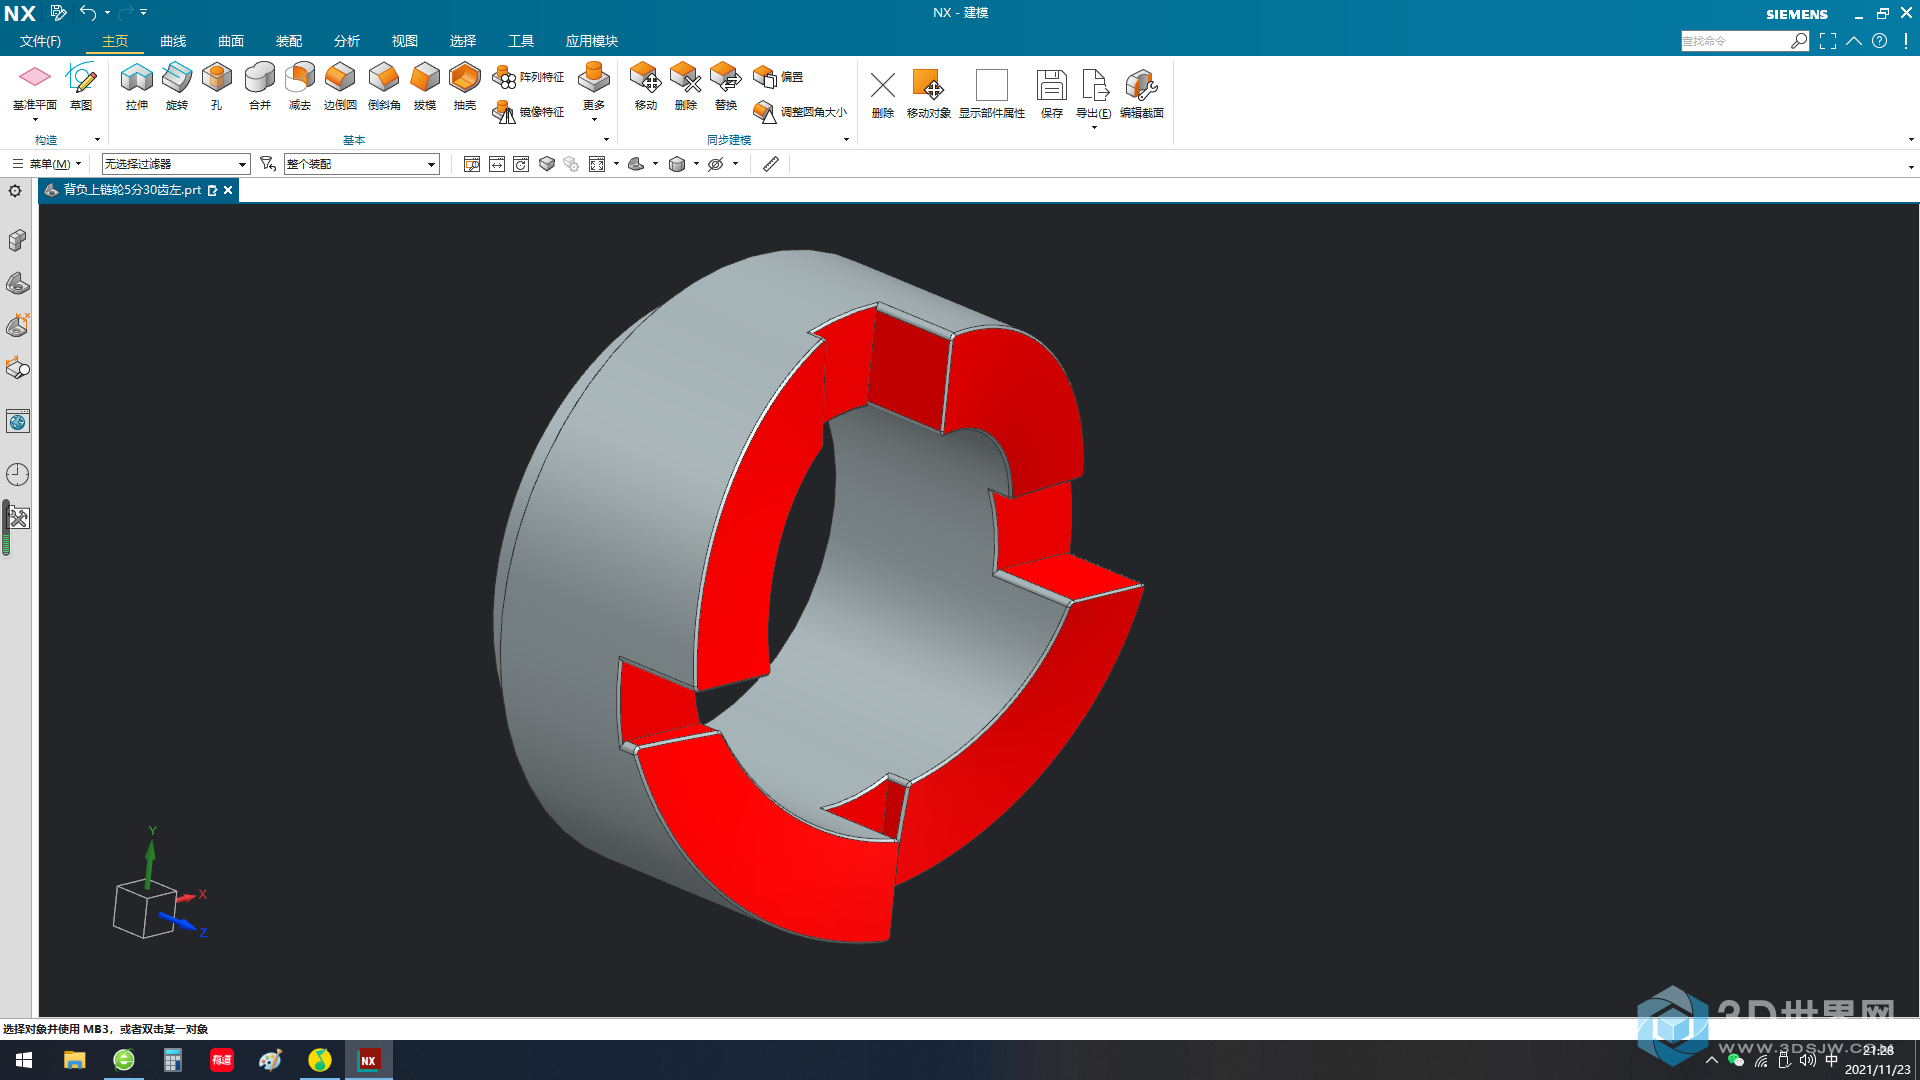Expand the 基本 group options arrow
Image resolution: width=1920 pixels, height=1080 pixels.
(606, 140)
